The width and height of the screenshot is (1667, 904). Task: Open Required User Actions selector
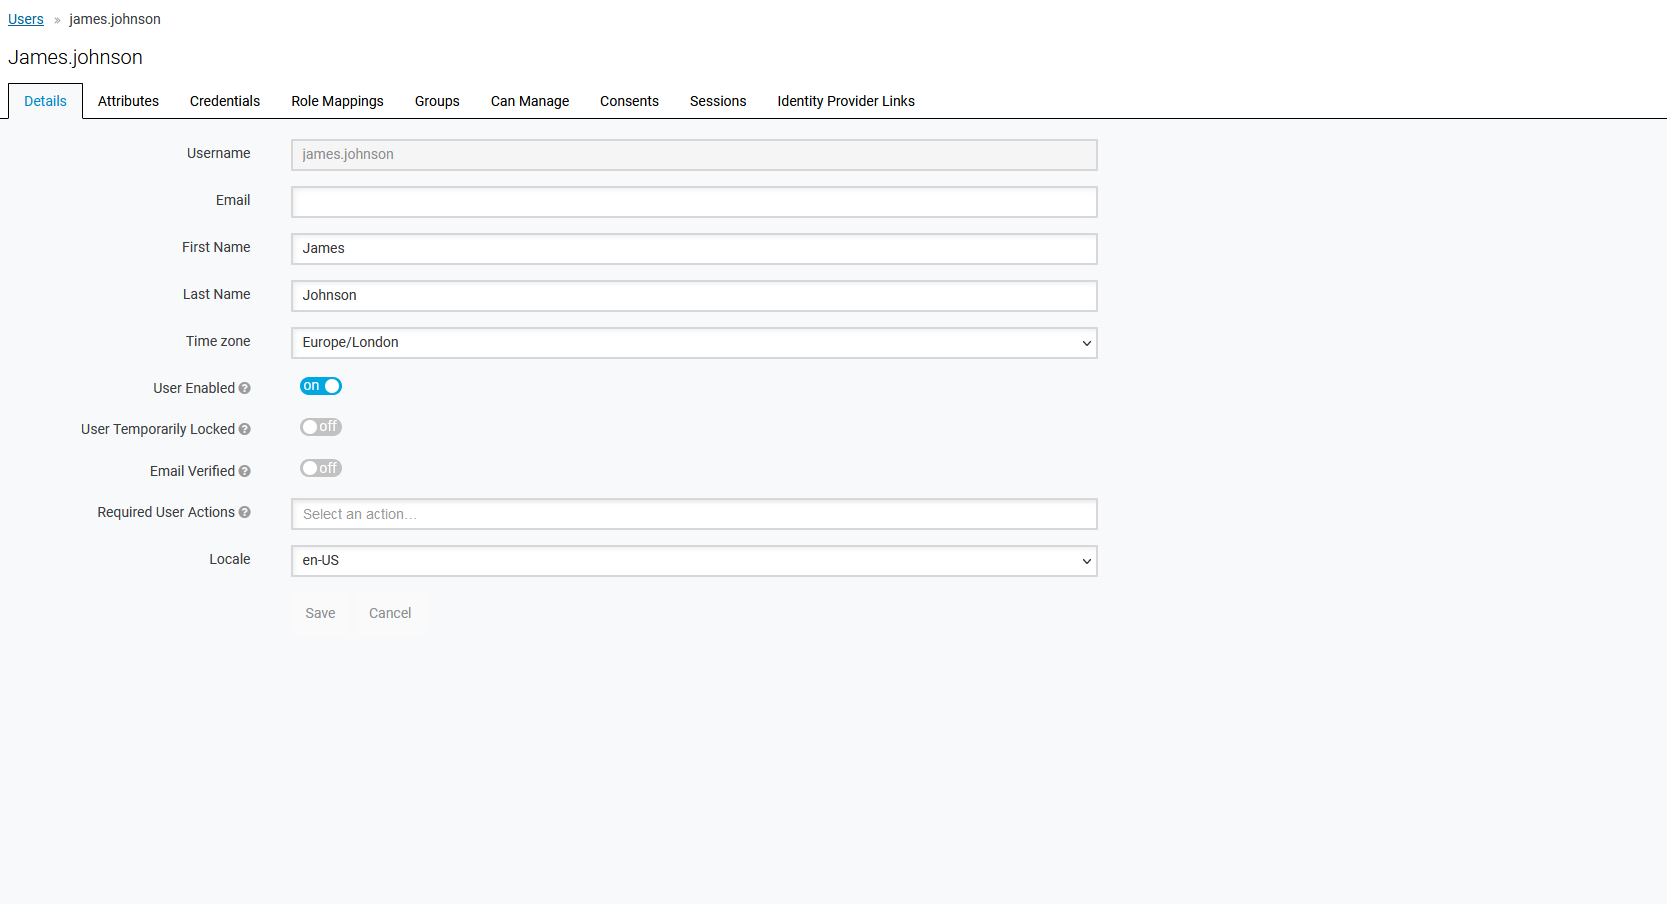click(694, 514)
